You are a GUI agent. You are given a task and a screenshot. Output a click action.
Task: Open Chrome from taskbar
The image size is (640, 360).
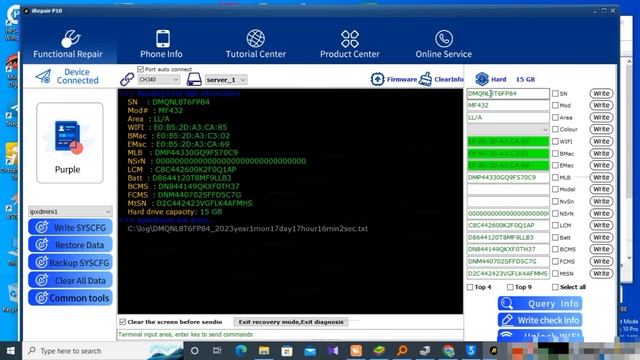(448, 351)
